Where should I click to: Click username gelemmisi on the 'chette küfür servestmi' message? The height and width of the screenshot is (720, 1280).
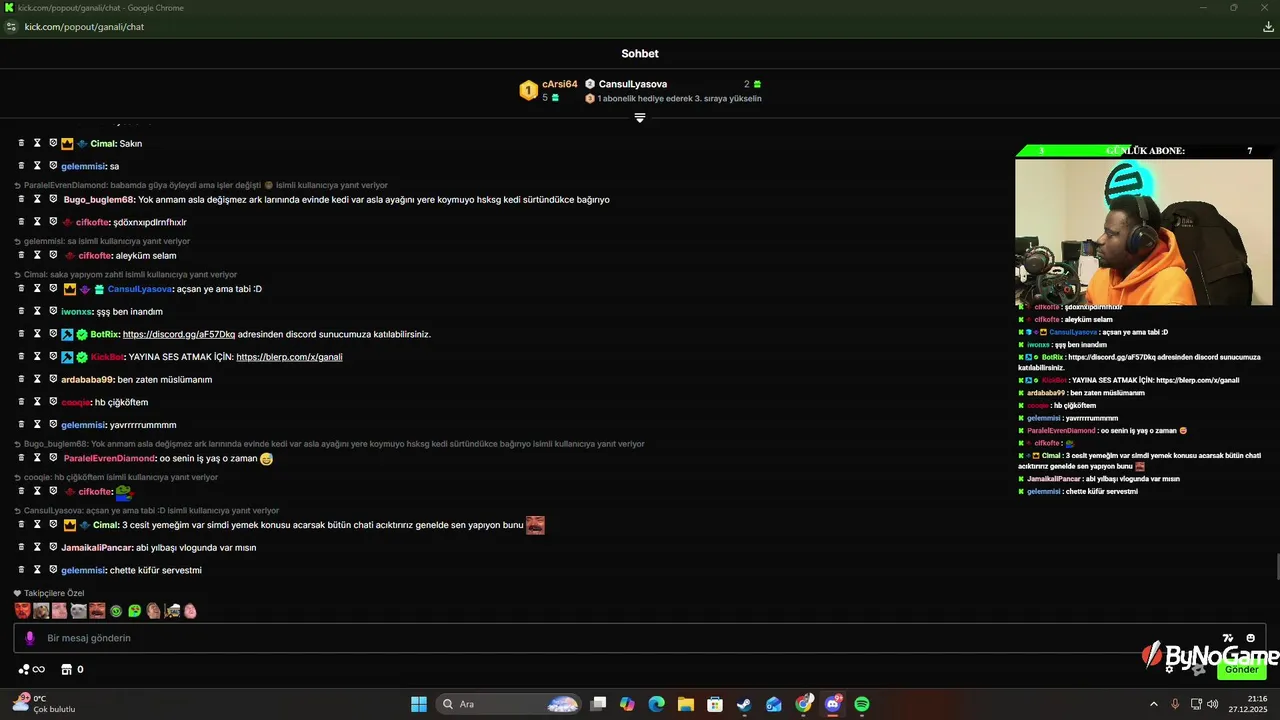(x=83, y=570)
